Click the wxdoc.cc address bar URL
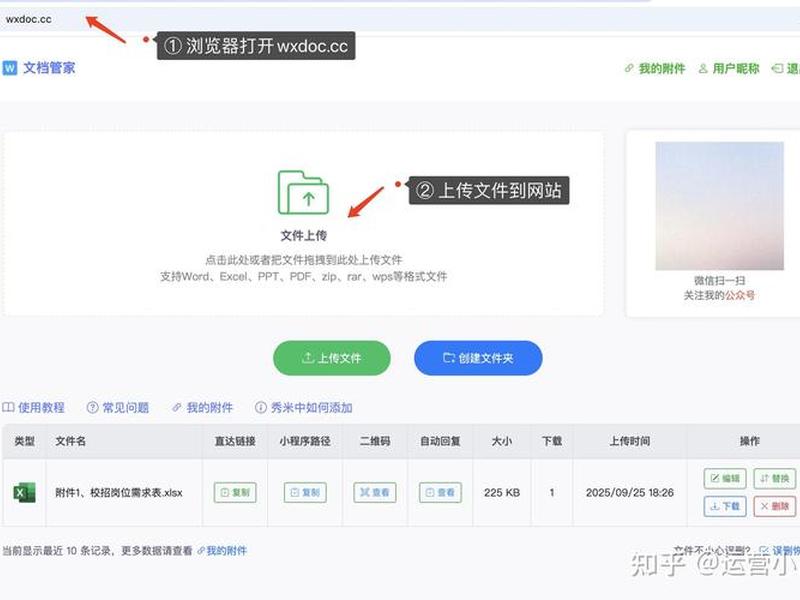The height and width of the screenshot is (600, 800). (29, 19)
